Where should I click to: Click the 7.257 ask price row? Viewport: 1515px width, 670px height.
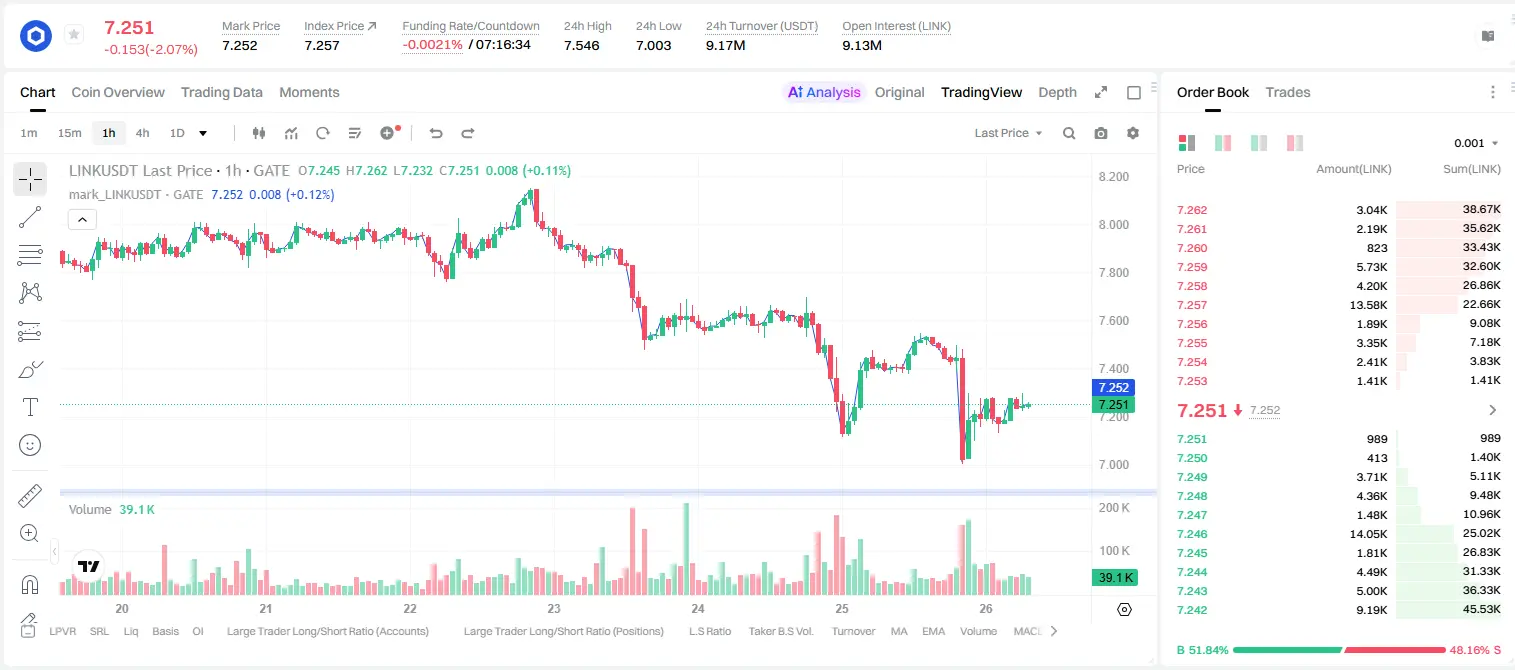1339,305
